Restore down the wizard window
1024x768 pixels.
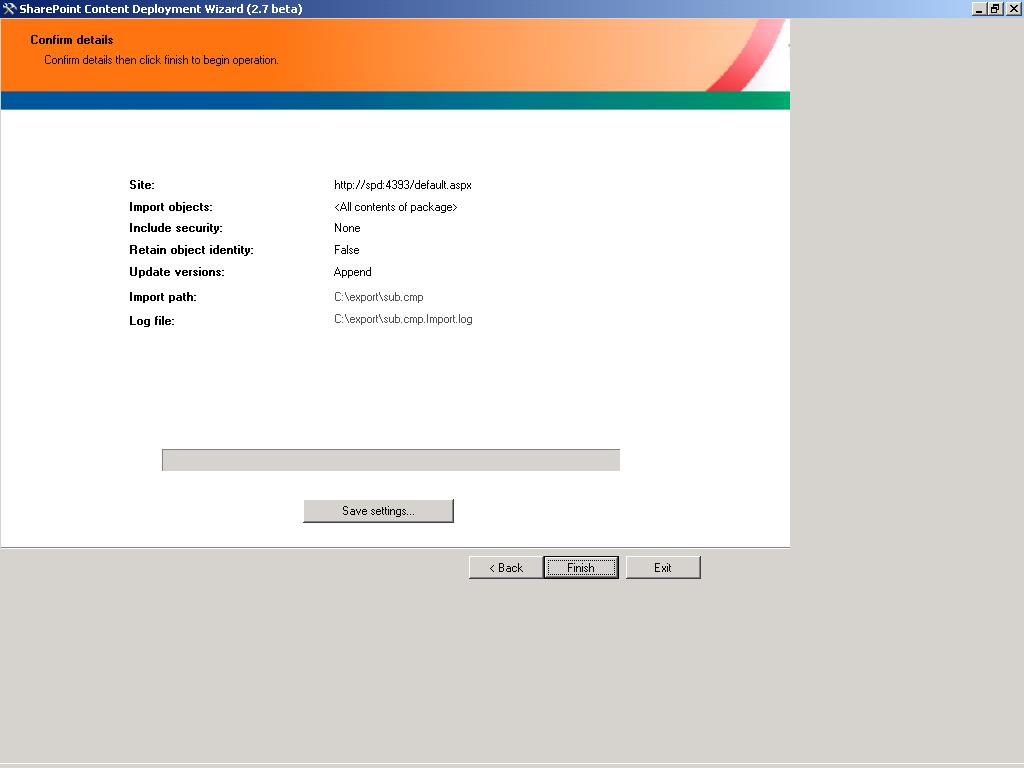995,9
